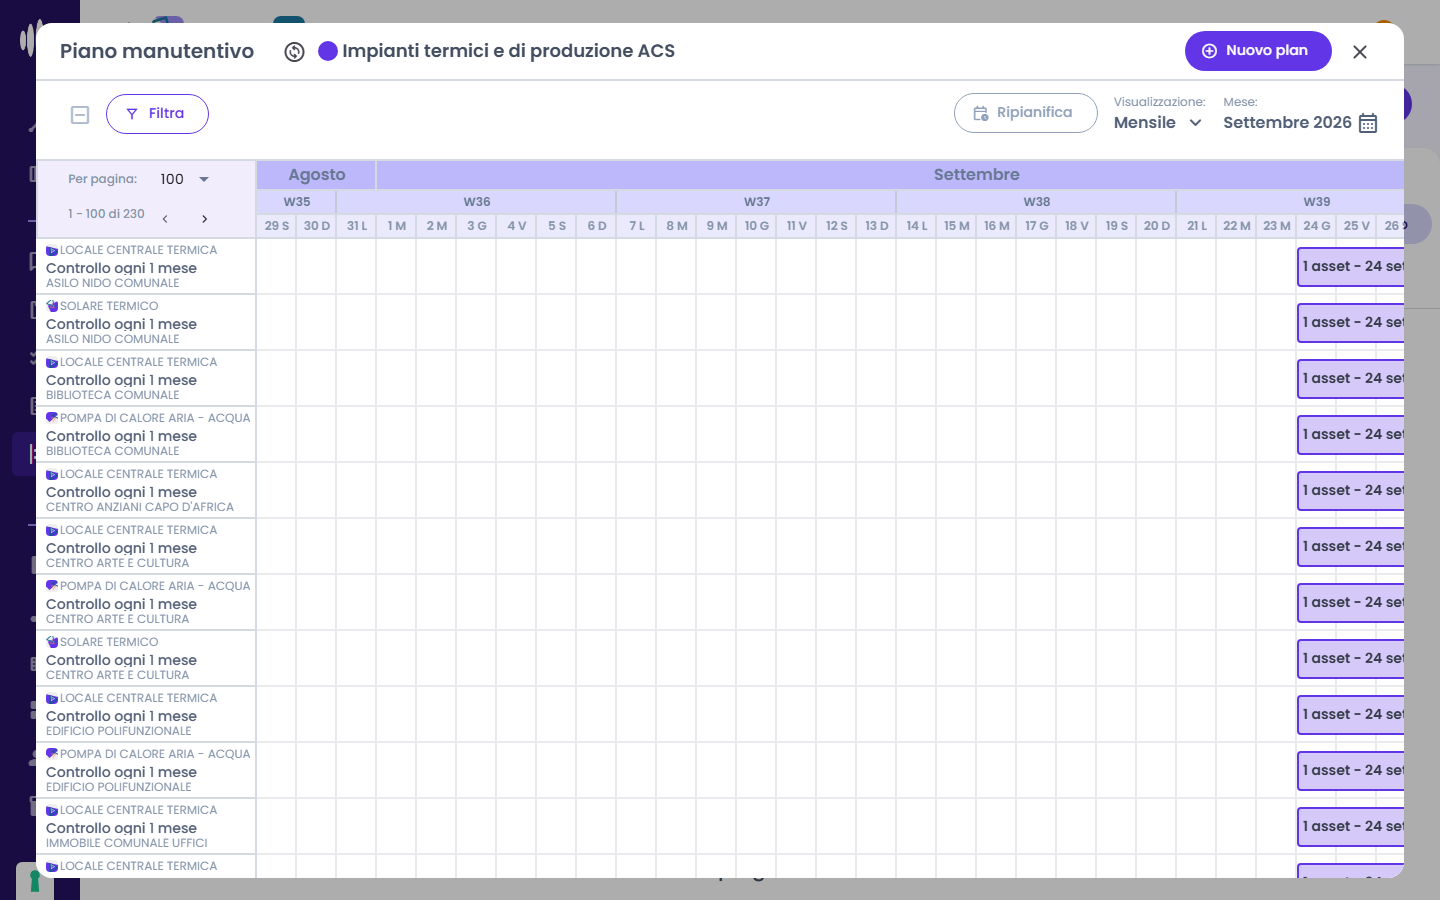
Task: Click icon of LOCALE CENTRALE TERMICA first row
Action: tap(52, 251)
